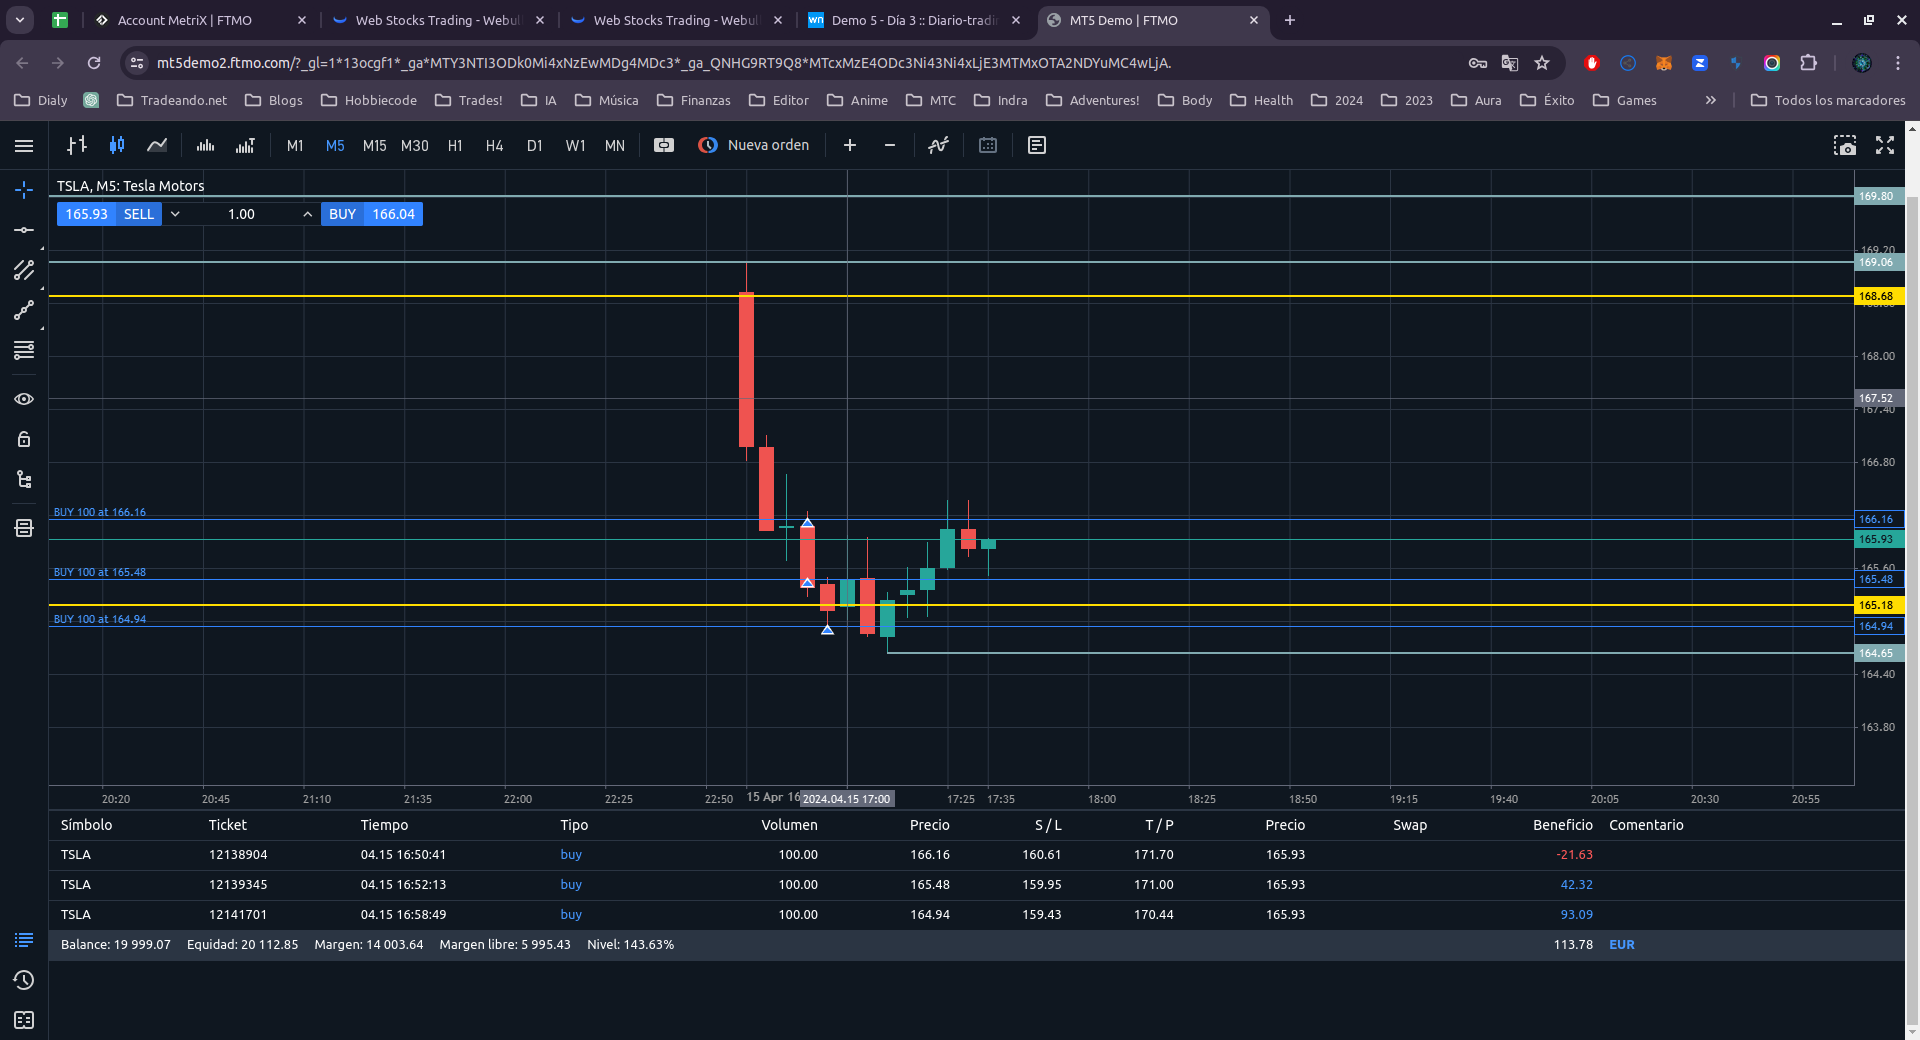Click Nueva orden button
This screenshot has width=1920, height=1040.
pyautogui.click(x=755, y=145)
